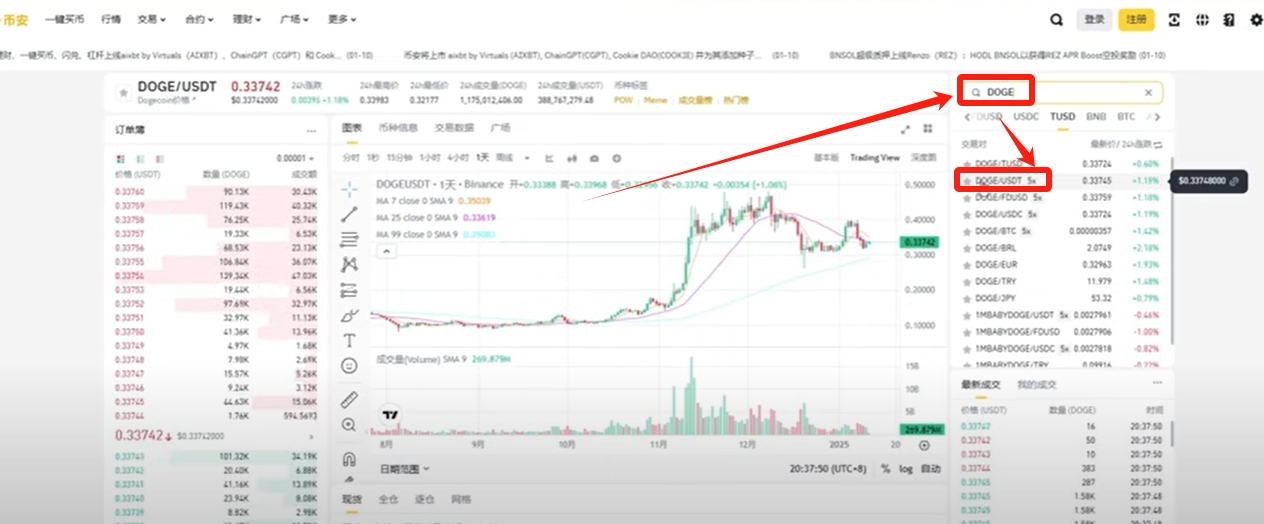The image size is (1264, 524).
Task: Select the USDC market tab
Action: [x=1026, y=117]
